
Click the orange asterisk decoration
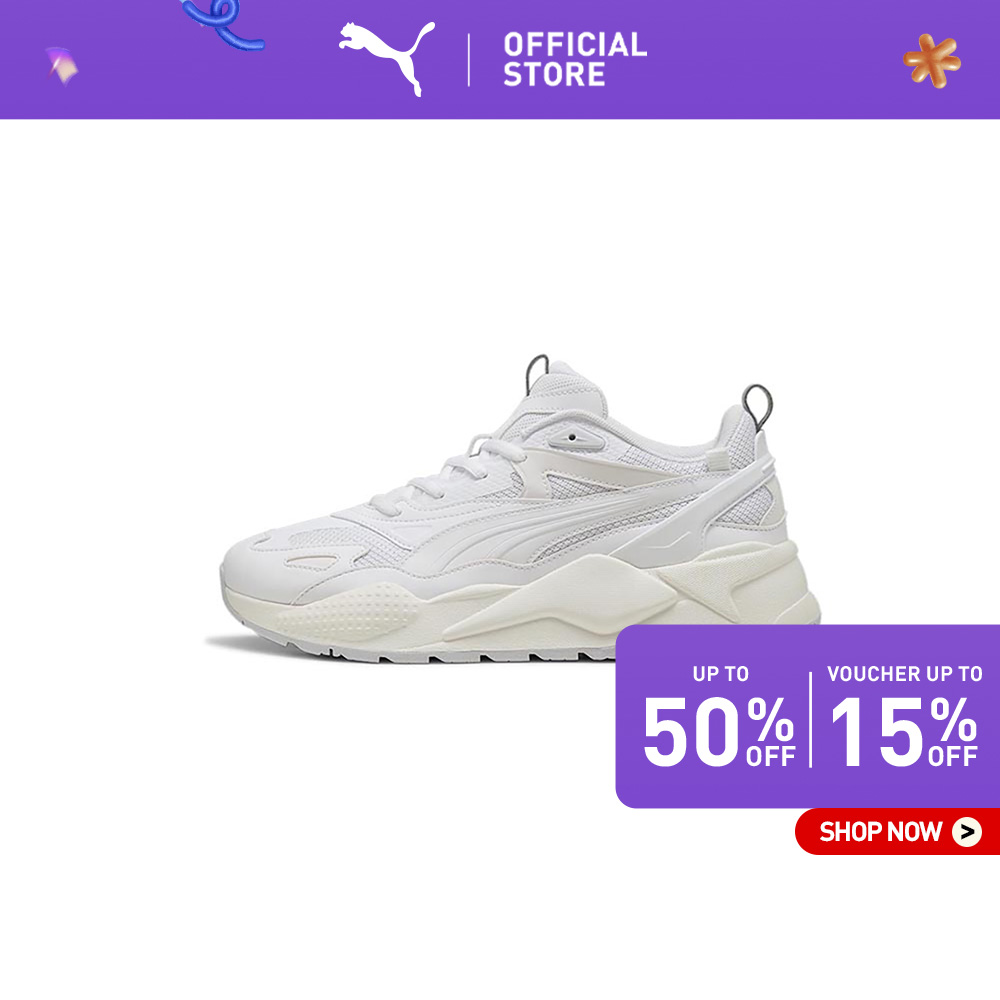point(932,61)
